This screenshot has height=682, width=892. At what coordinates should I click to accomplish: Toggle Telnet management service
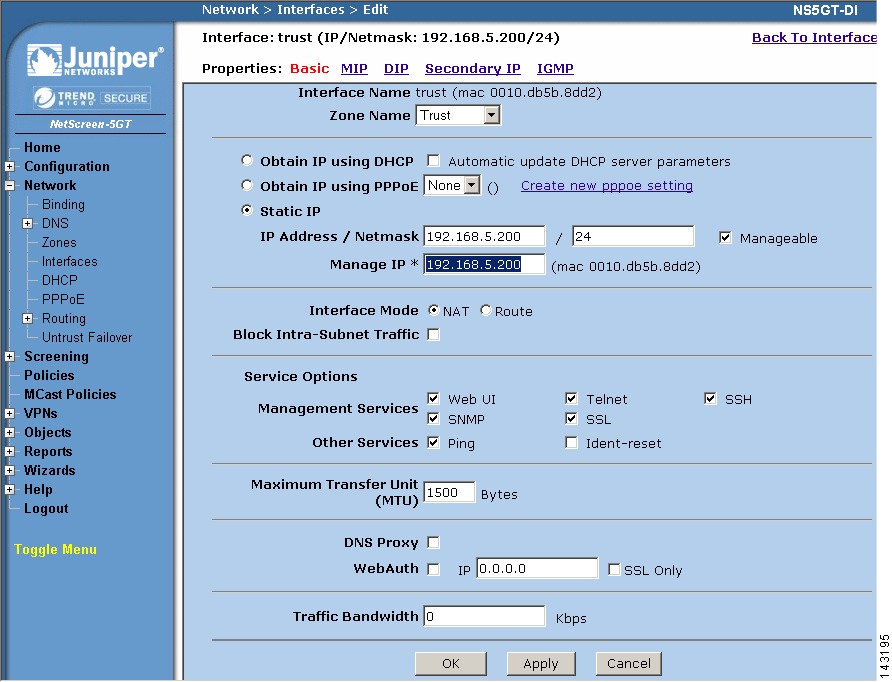point(571,399)
